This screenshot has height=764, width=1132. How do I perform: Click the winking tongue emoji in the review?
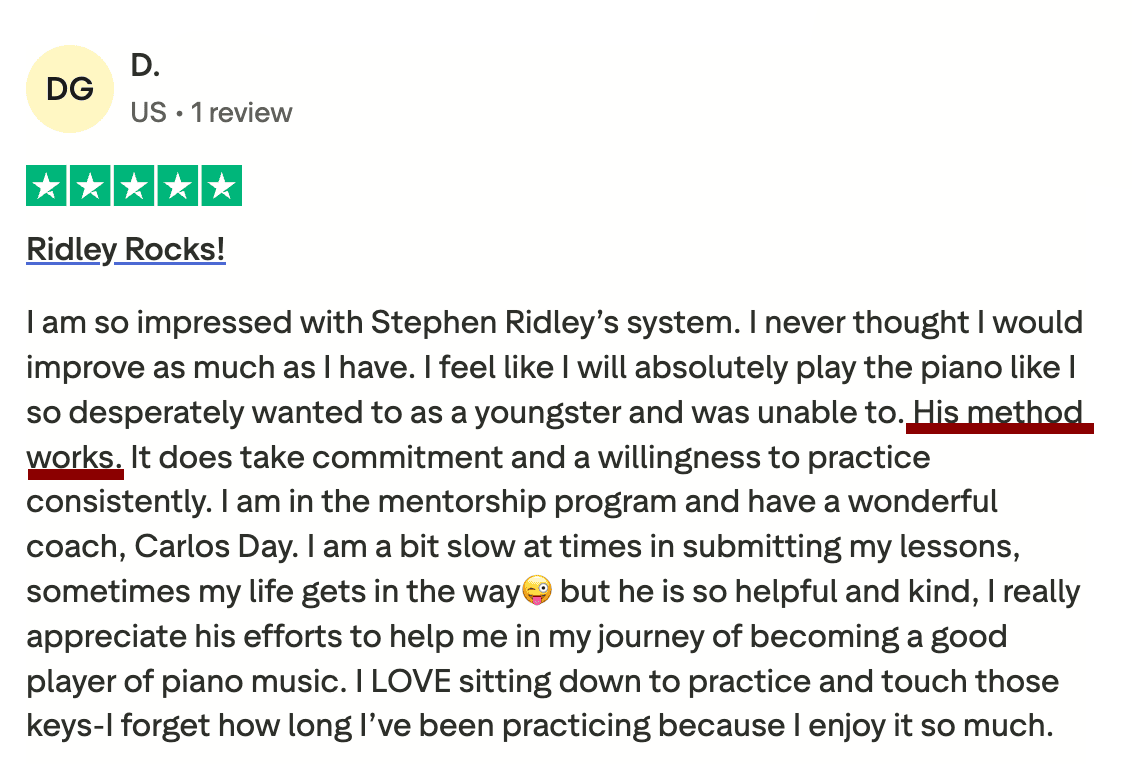click(537, 592)
